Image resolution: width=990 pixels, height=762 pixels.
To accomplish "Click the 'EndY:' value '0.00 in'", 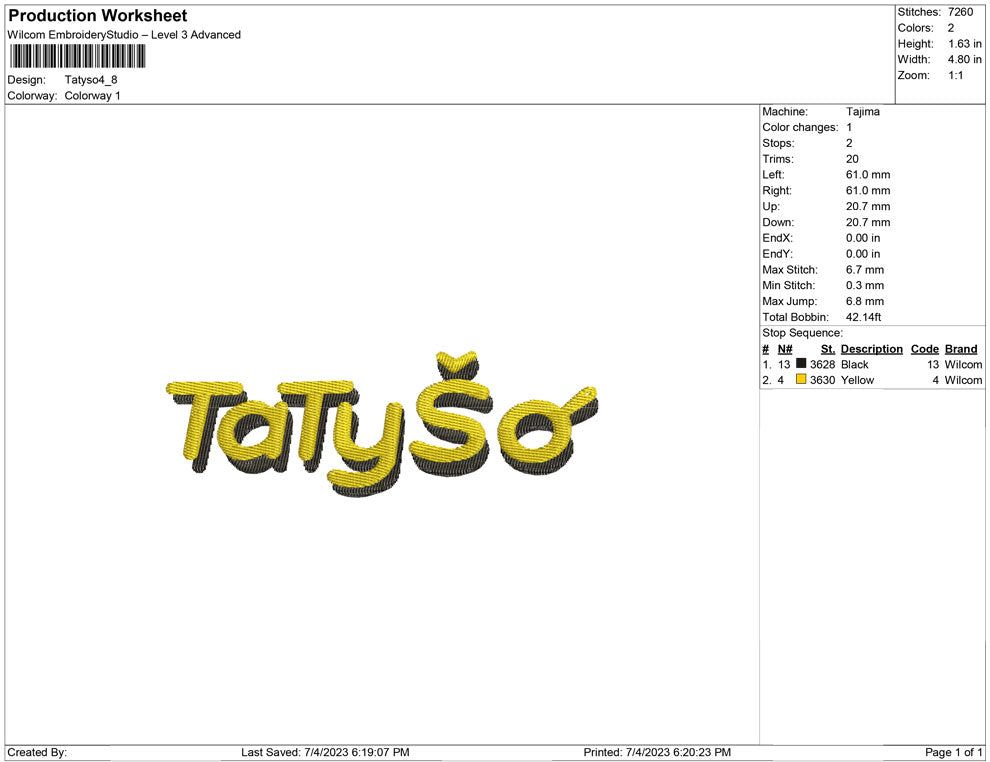I will pyautogui.click(x=862, y=253).
